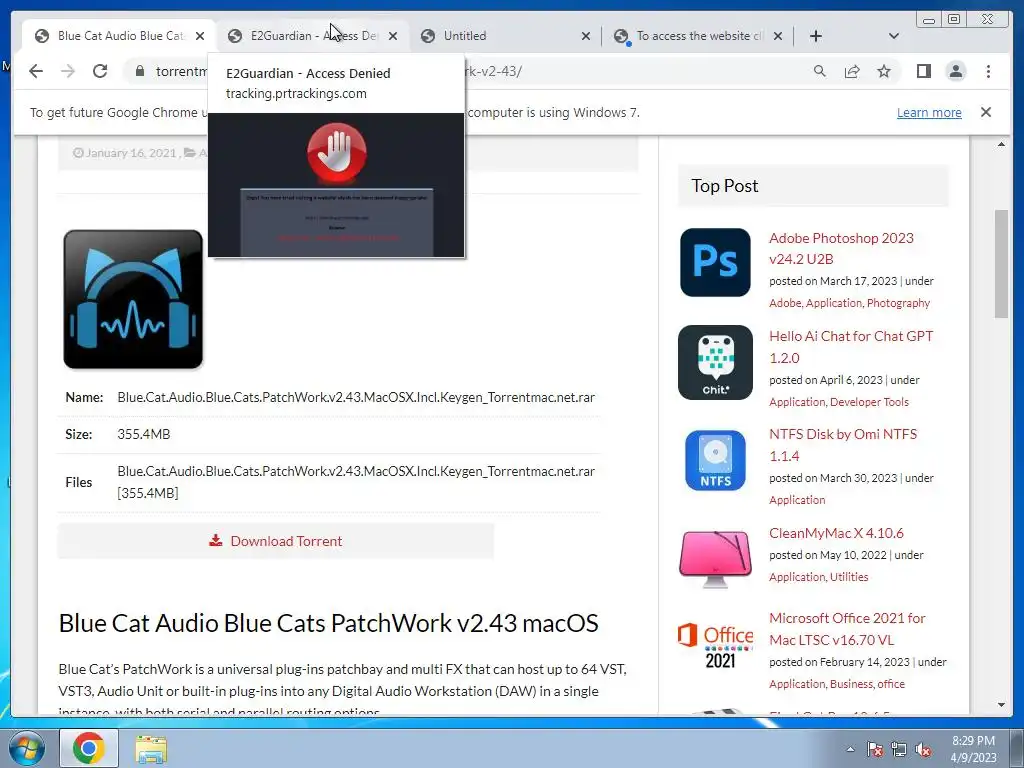Click the Chrome taskbar icon
Image resolution: width=1024 pixels, height=768 pixels.
(89, 748)
